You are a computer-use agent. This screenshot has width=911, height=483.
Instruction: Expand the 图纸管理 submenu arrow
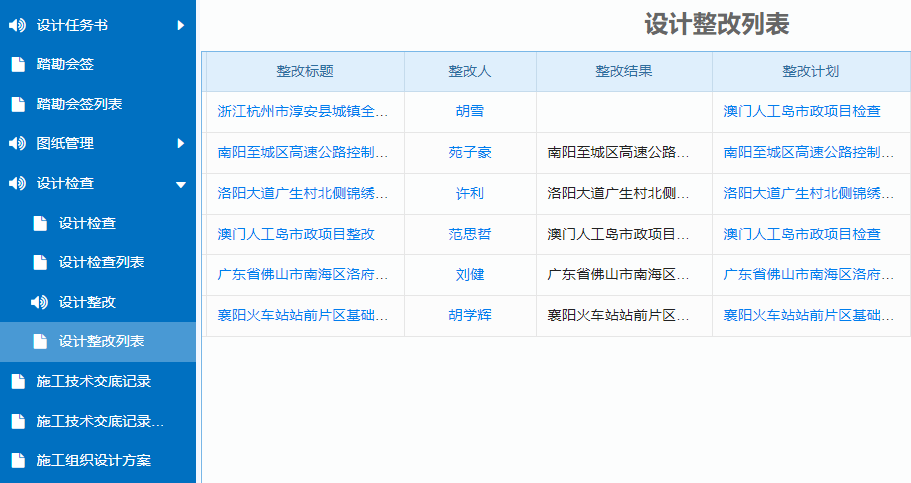(180, 144)
